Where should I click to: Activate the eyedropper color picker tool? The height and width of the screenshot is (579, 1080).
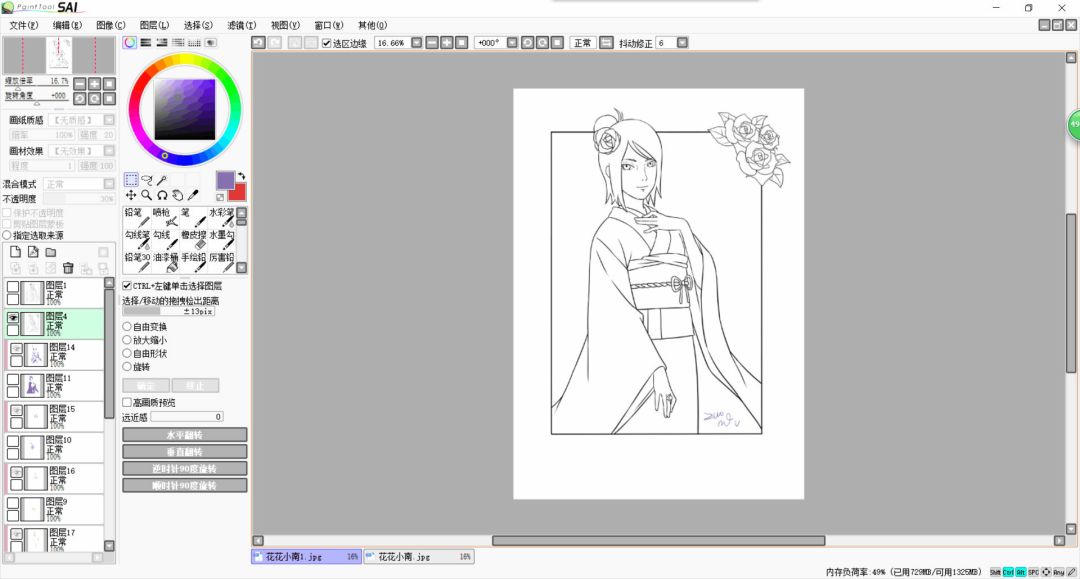193,196
